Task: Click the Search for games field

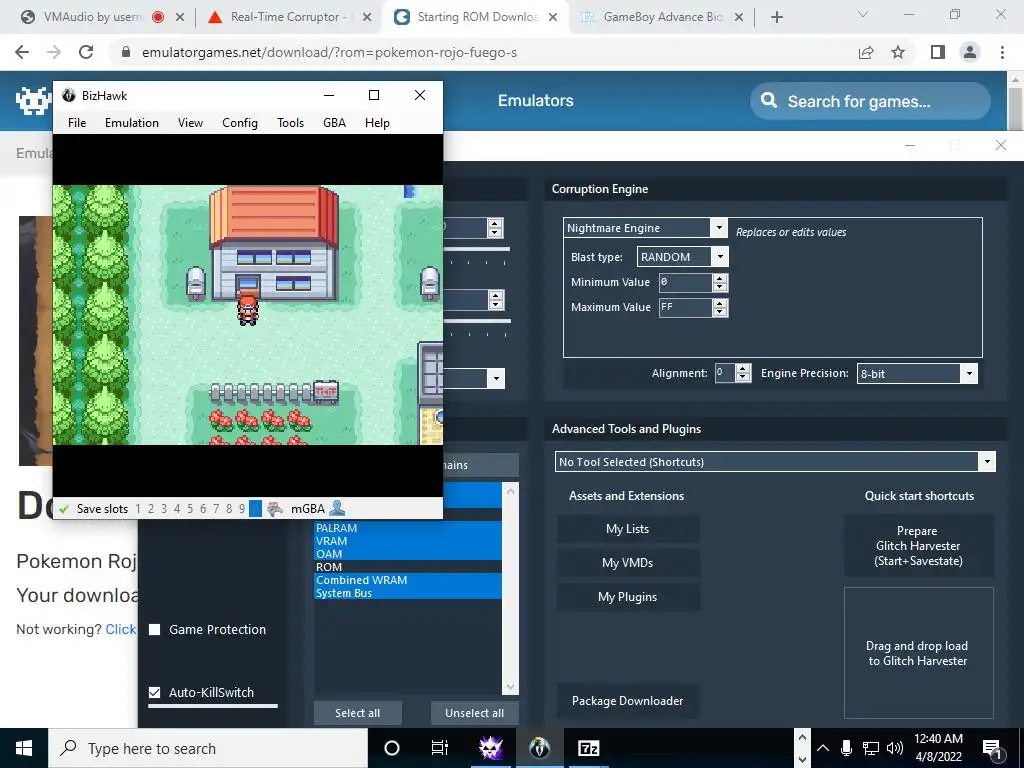Action: [870, 101]
